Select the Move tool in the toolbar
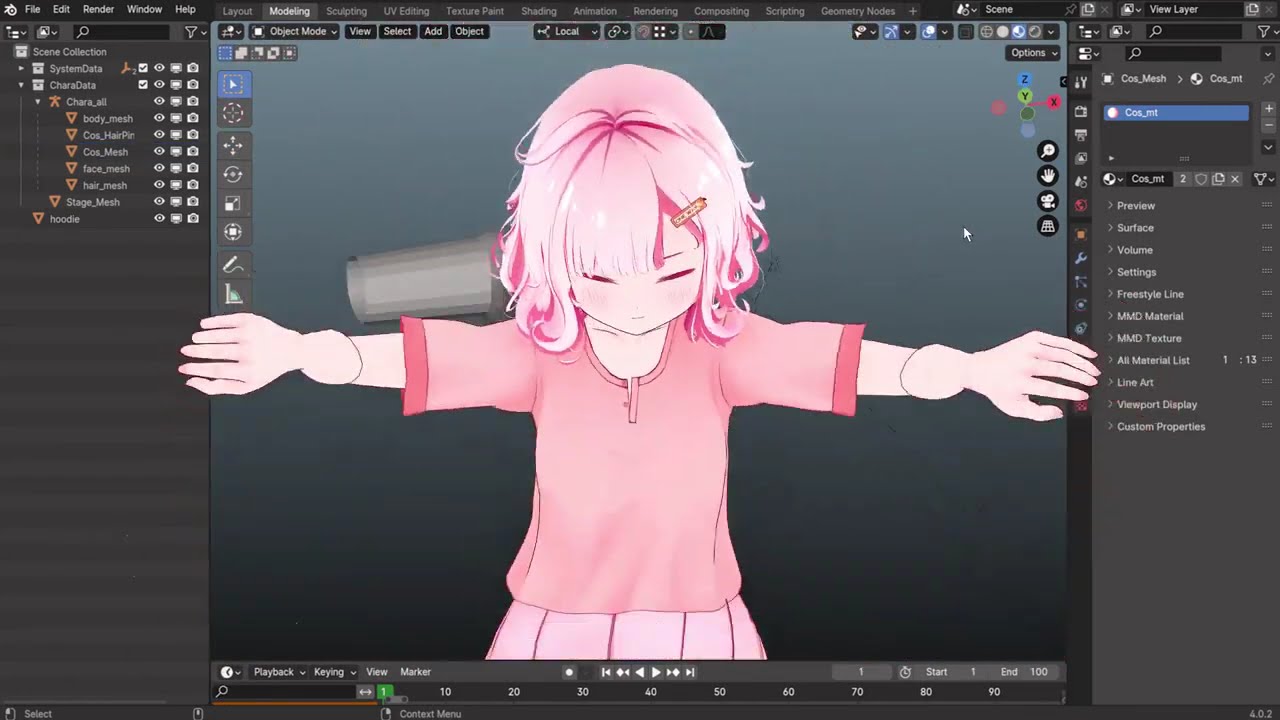 (x=233, y=145)
